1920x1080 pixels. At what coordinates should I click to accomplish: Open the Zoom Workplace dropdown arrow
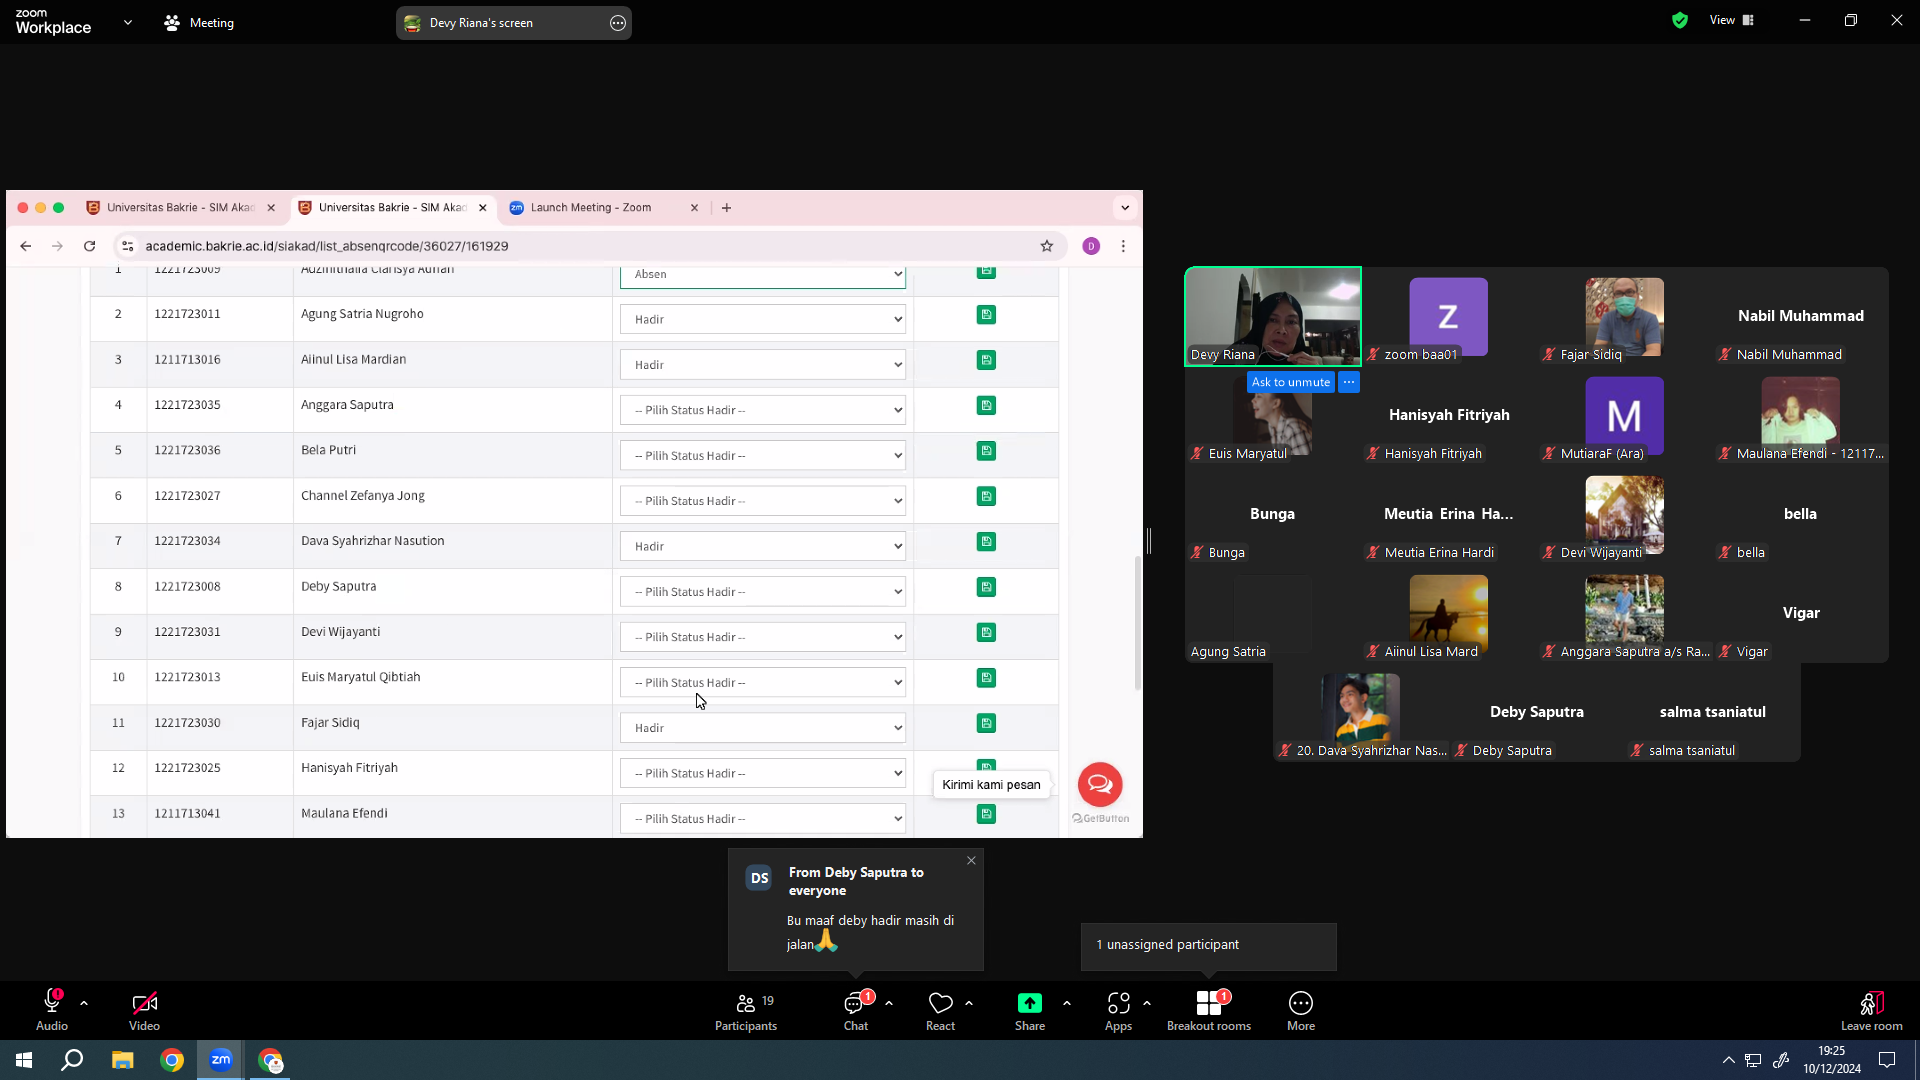click(x=128, y=22)
